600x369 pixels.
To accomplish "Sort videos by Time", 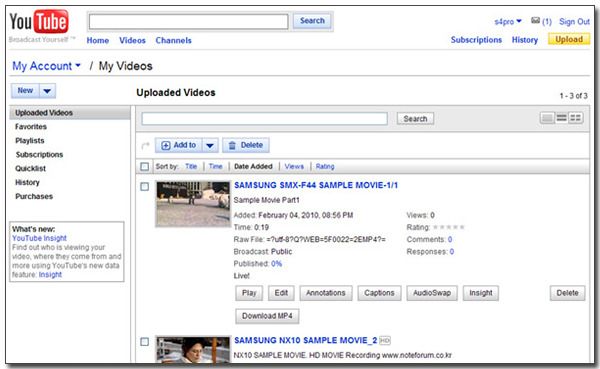I will tap(215, 167).
